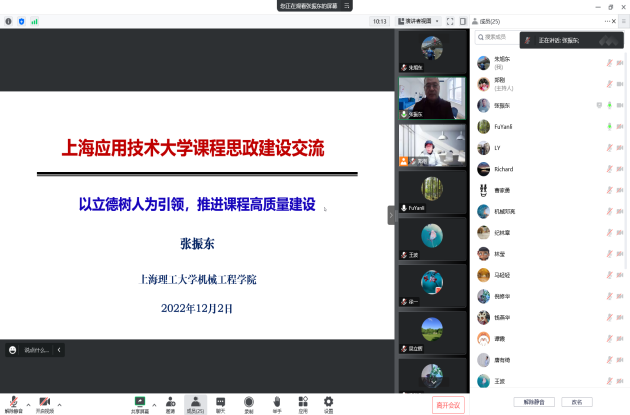
Task: Select the video tile of 张振东
Action: 432,98
